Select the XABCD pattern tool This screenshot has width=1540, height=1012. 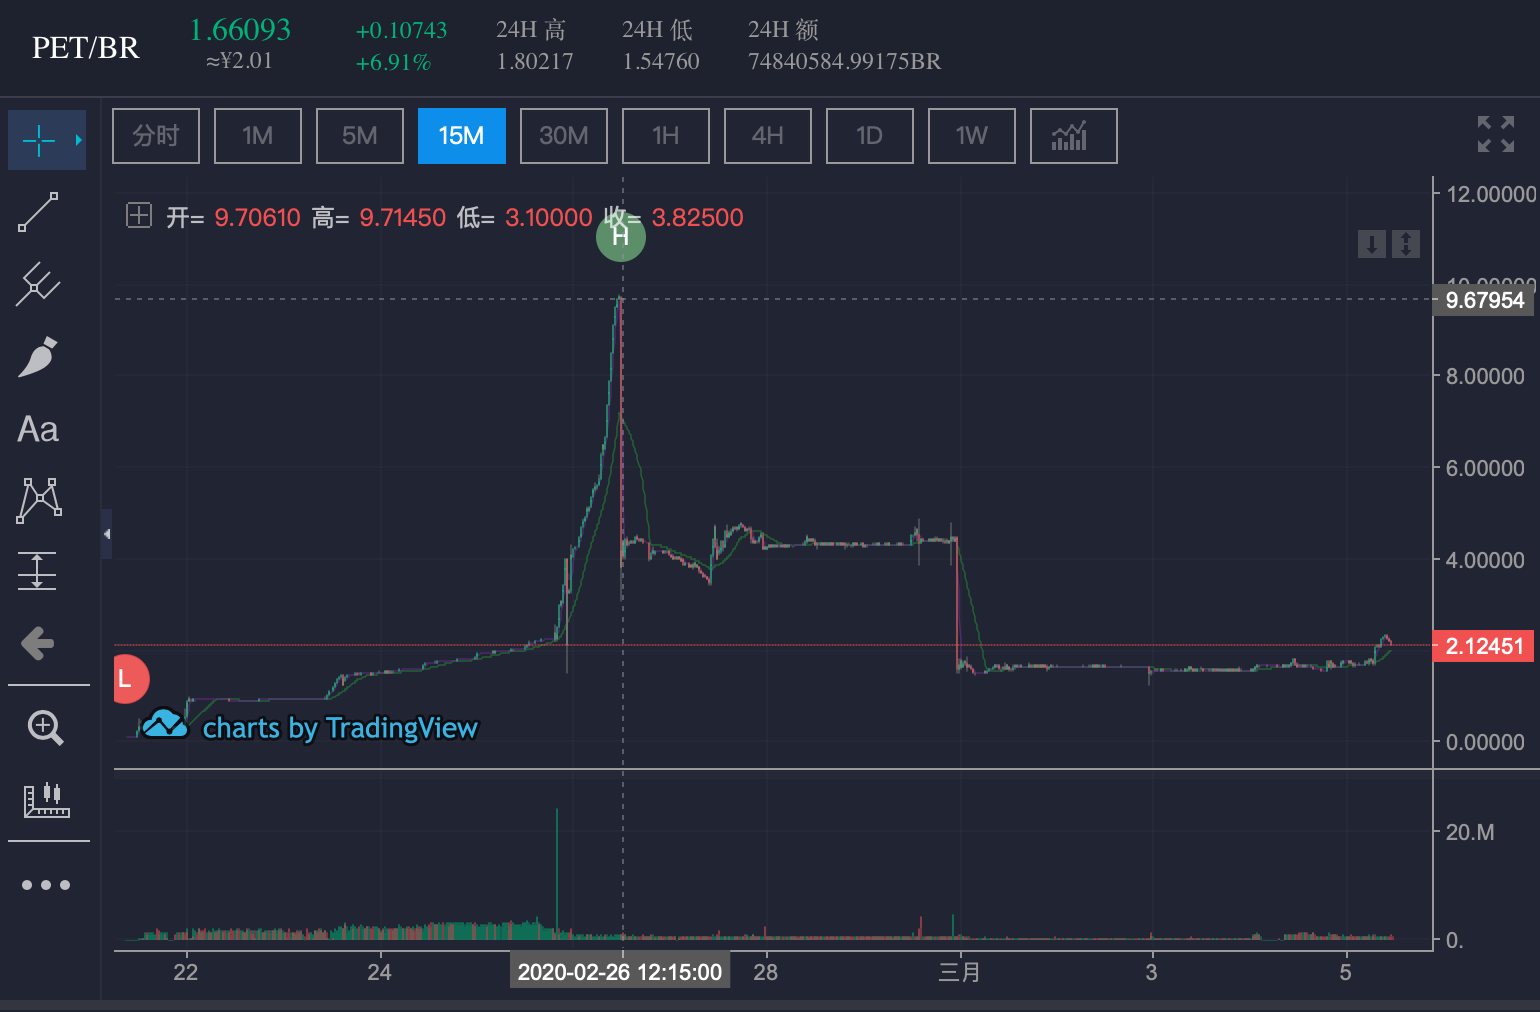tap(38, 500)
